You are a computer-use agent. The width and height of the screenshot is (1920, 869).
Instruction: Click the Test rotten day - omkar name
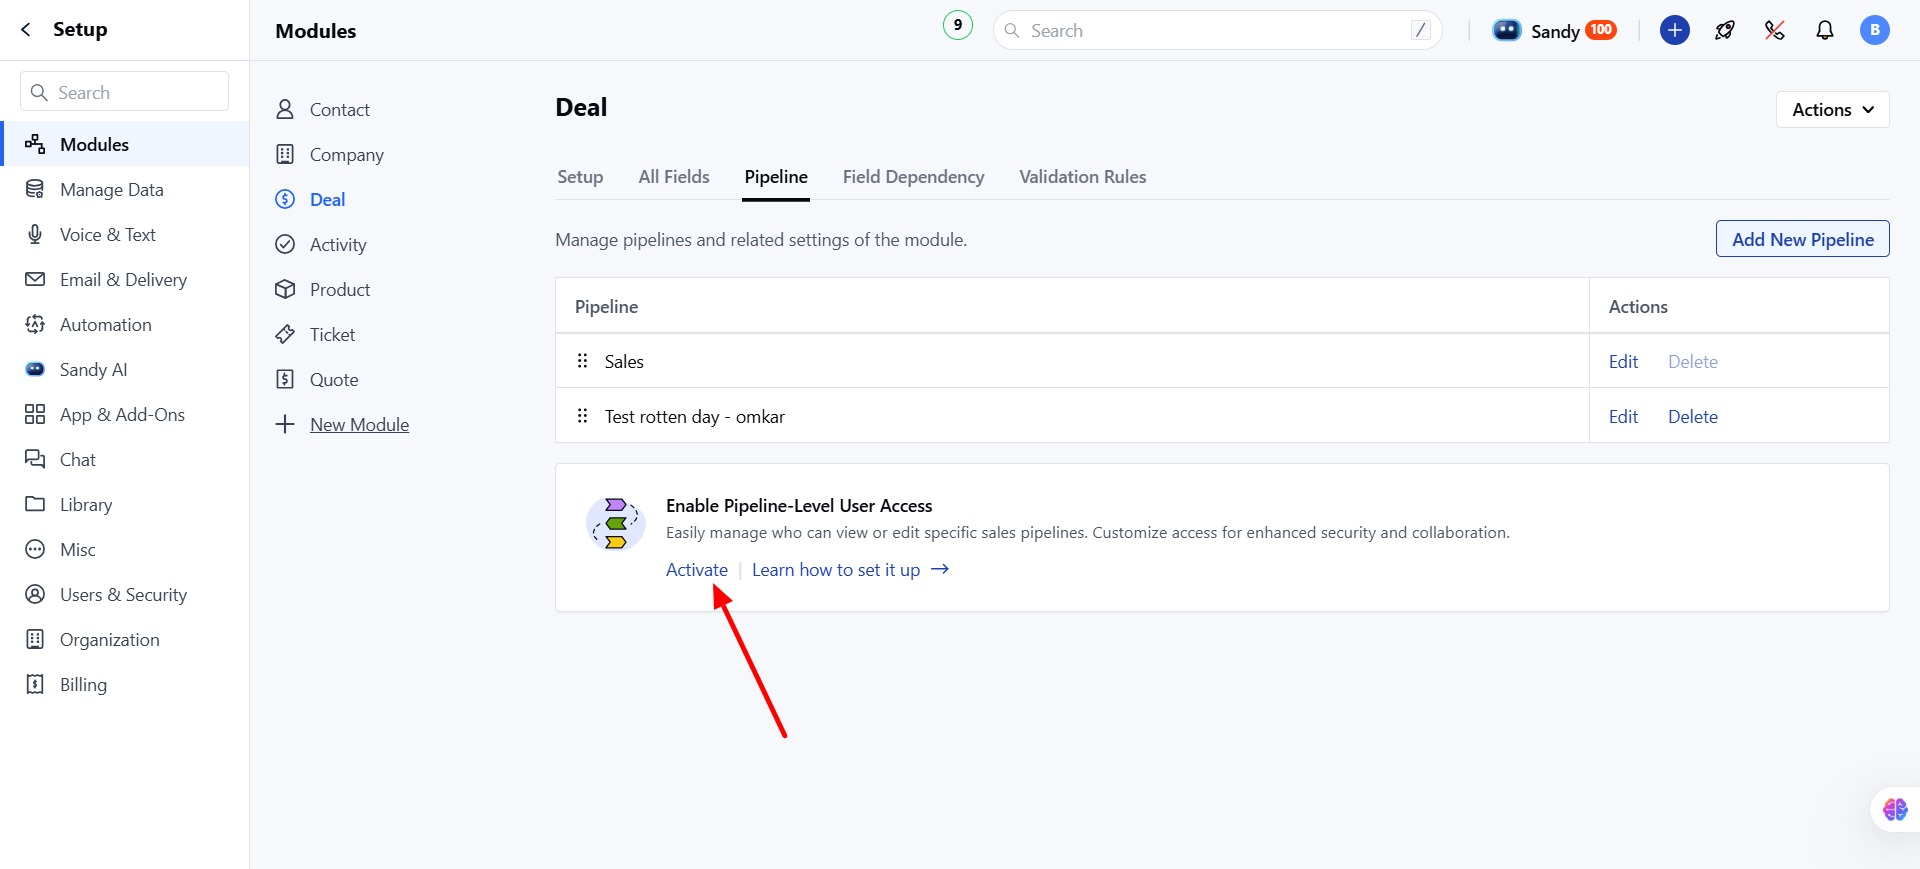tap(694, 417)
